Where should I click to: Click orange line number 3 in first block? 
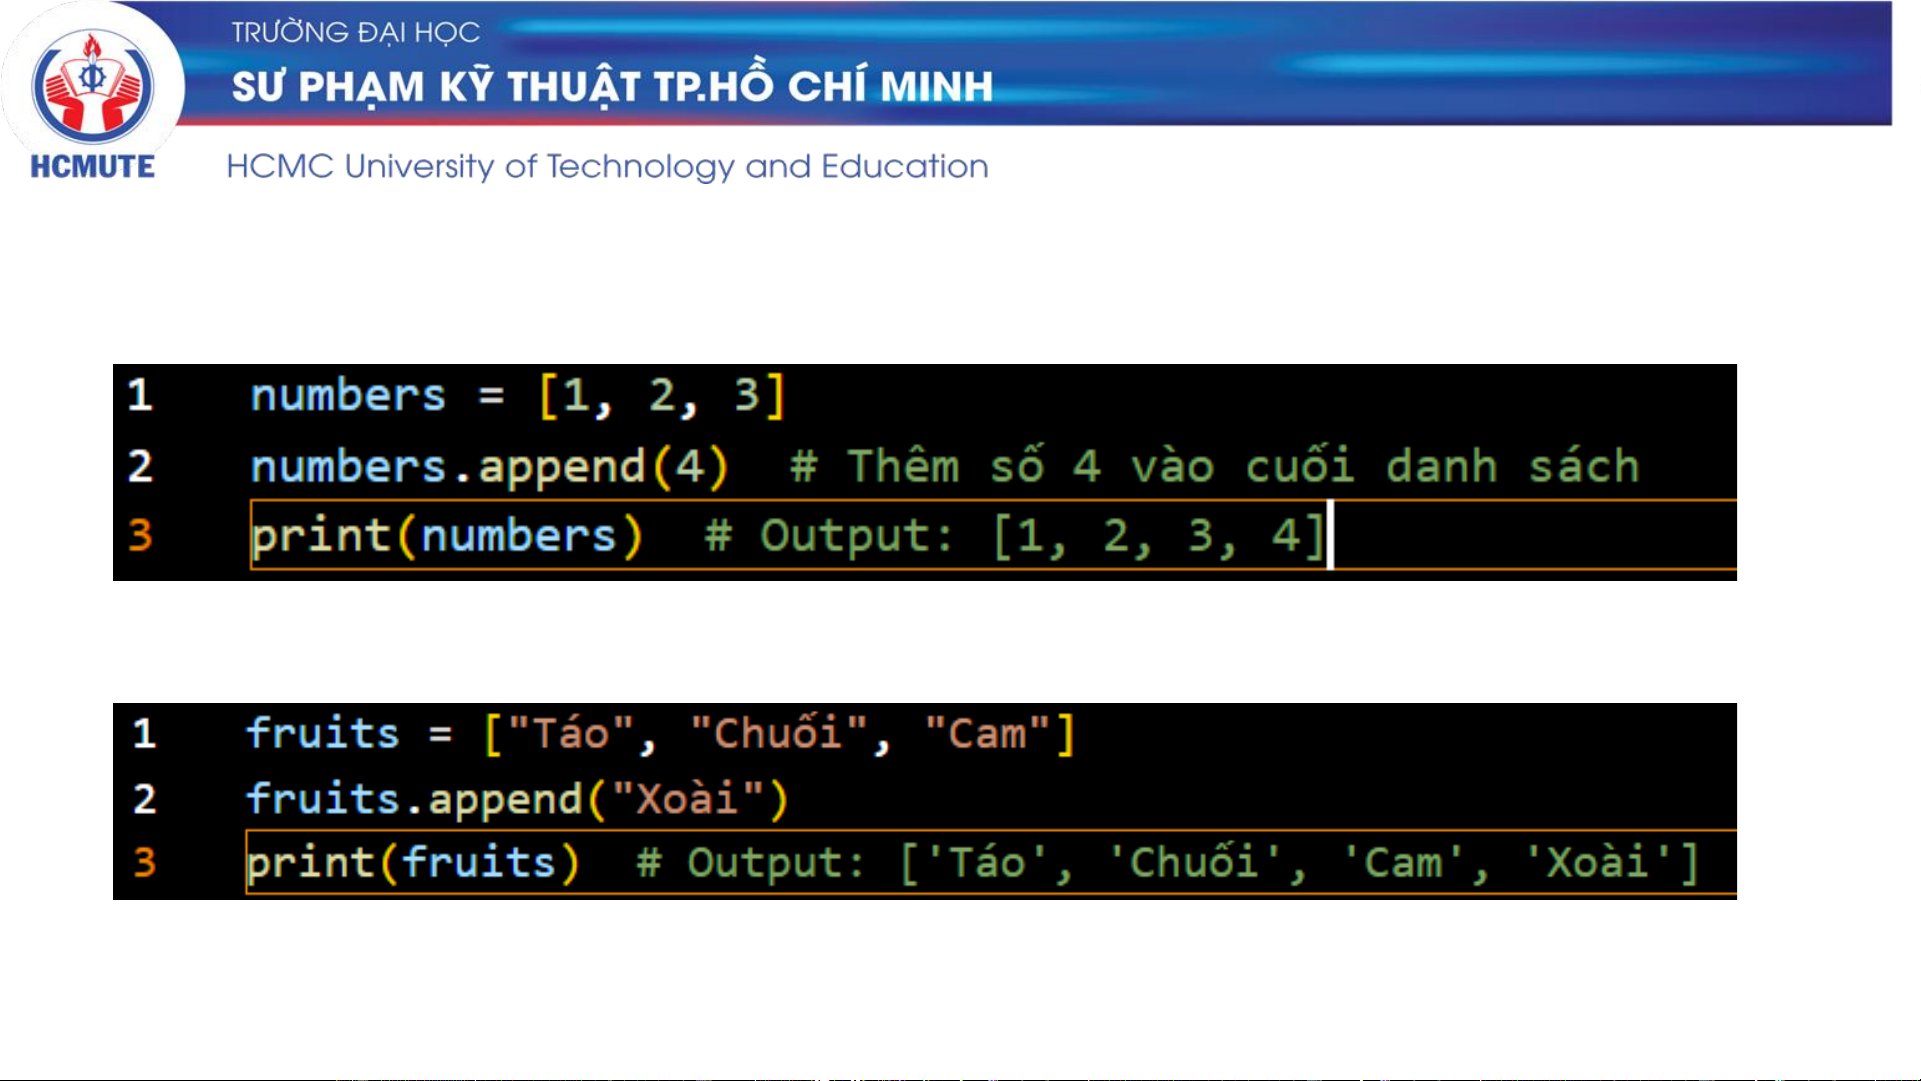pyautogui.click(x=140, y=535)
